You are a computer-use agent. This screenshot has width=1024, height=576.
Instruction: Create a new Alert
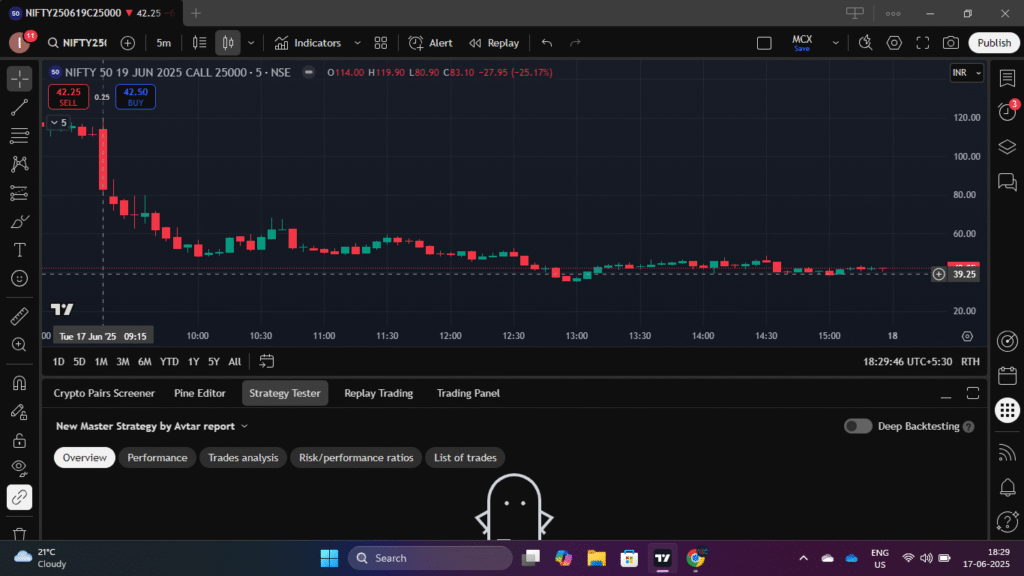pos(430,43)
